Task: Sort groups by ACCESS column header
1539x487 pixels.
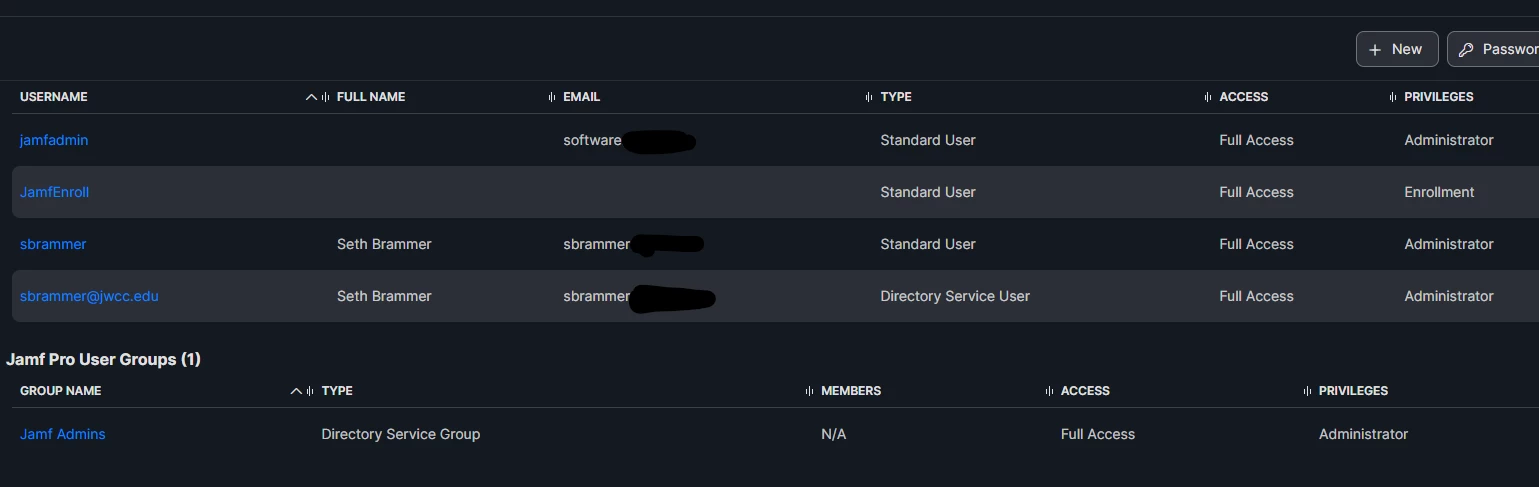Action: [x=1085, y=391]
